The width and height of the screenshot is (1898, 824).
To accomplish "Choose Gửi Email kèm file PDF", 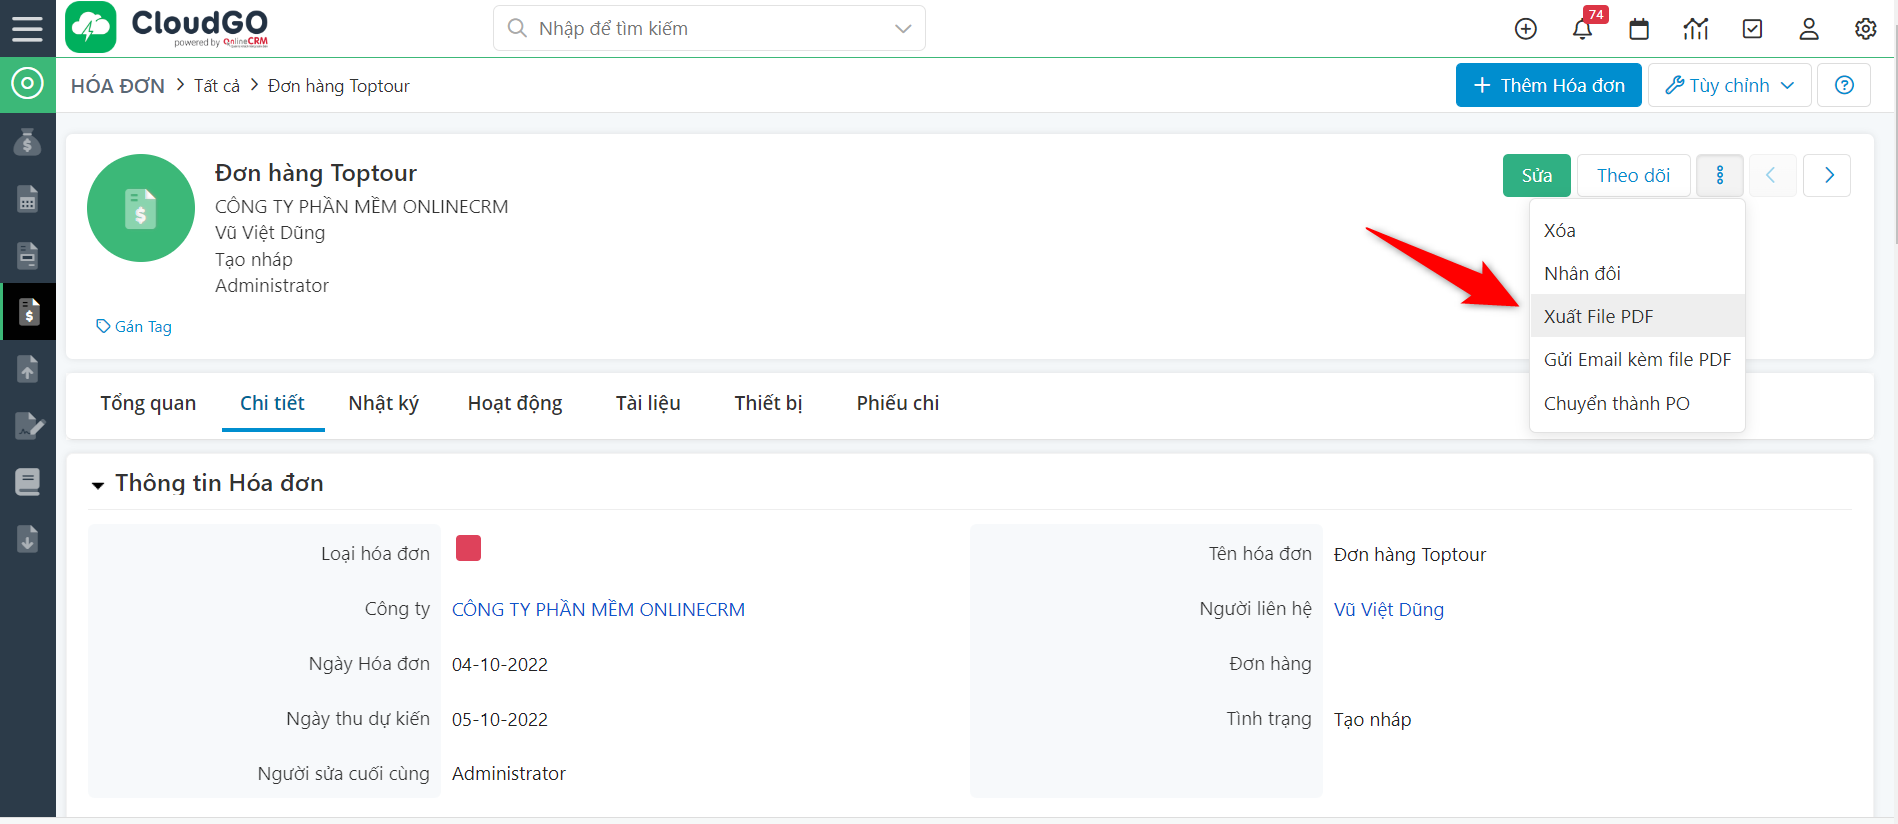I will (x=1636, y=360).
